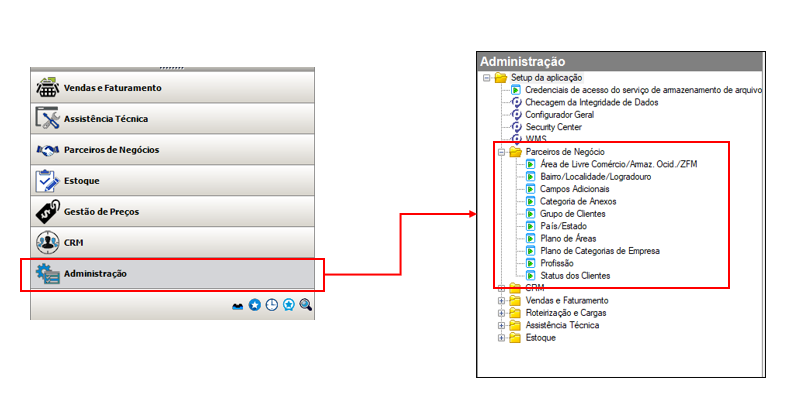Open Grupo de Clientes tree entry
This screenshot has width=805, height=401.
[x=572, y=214]
